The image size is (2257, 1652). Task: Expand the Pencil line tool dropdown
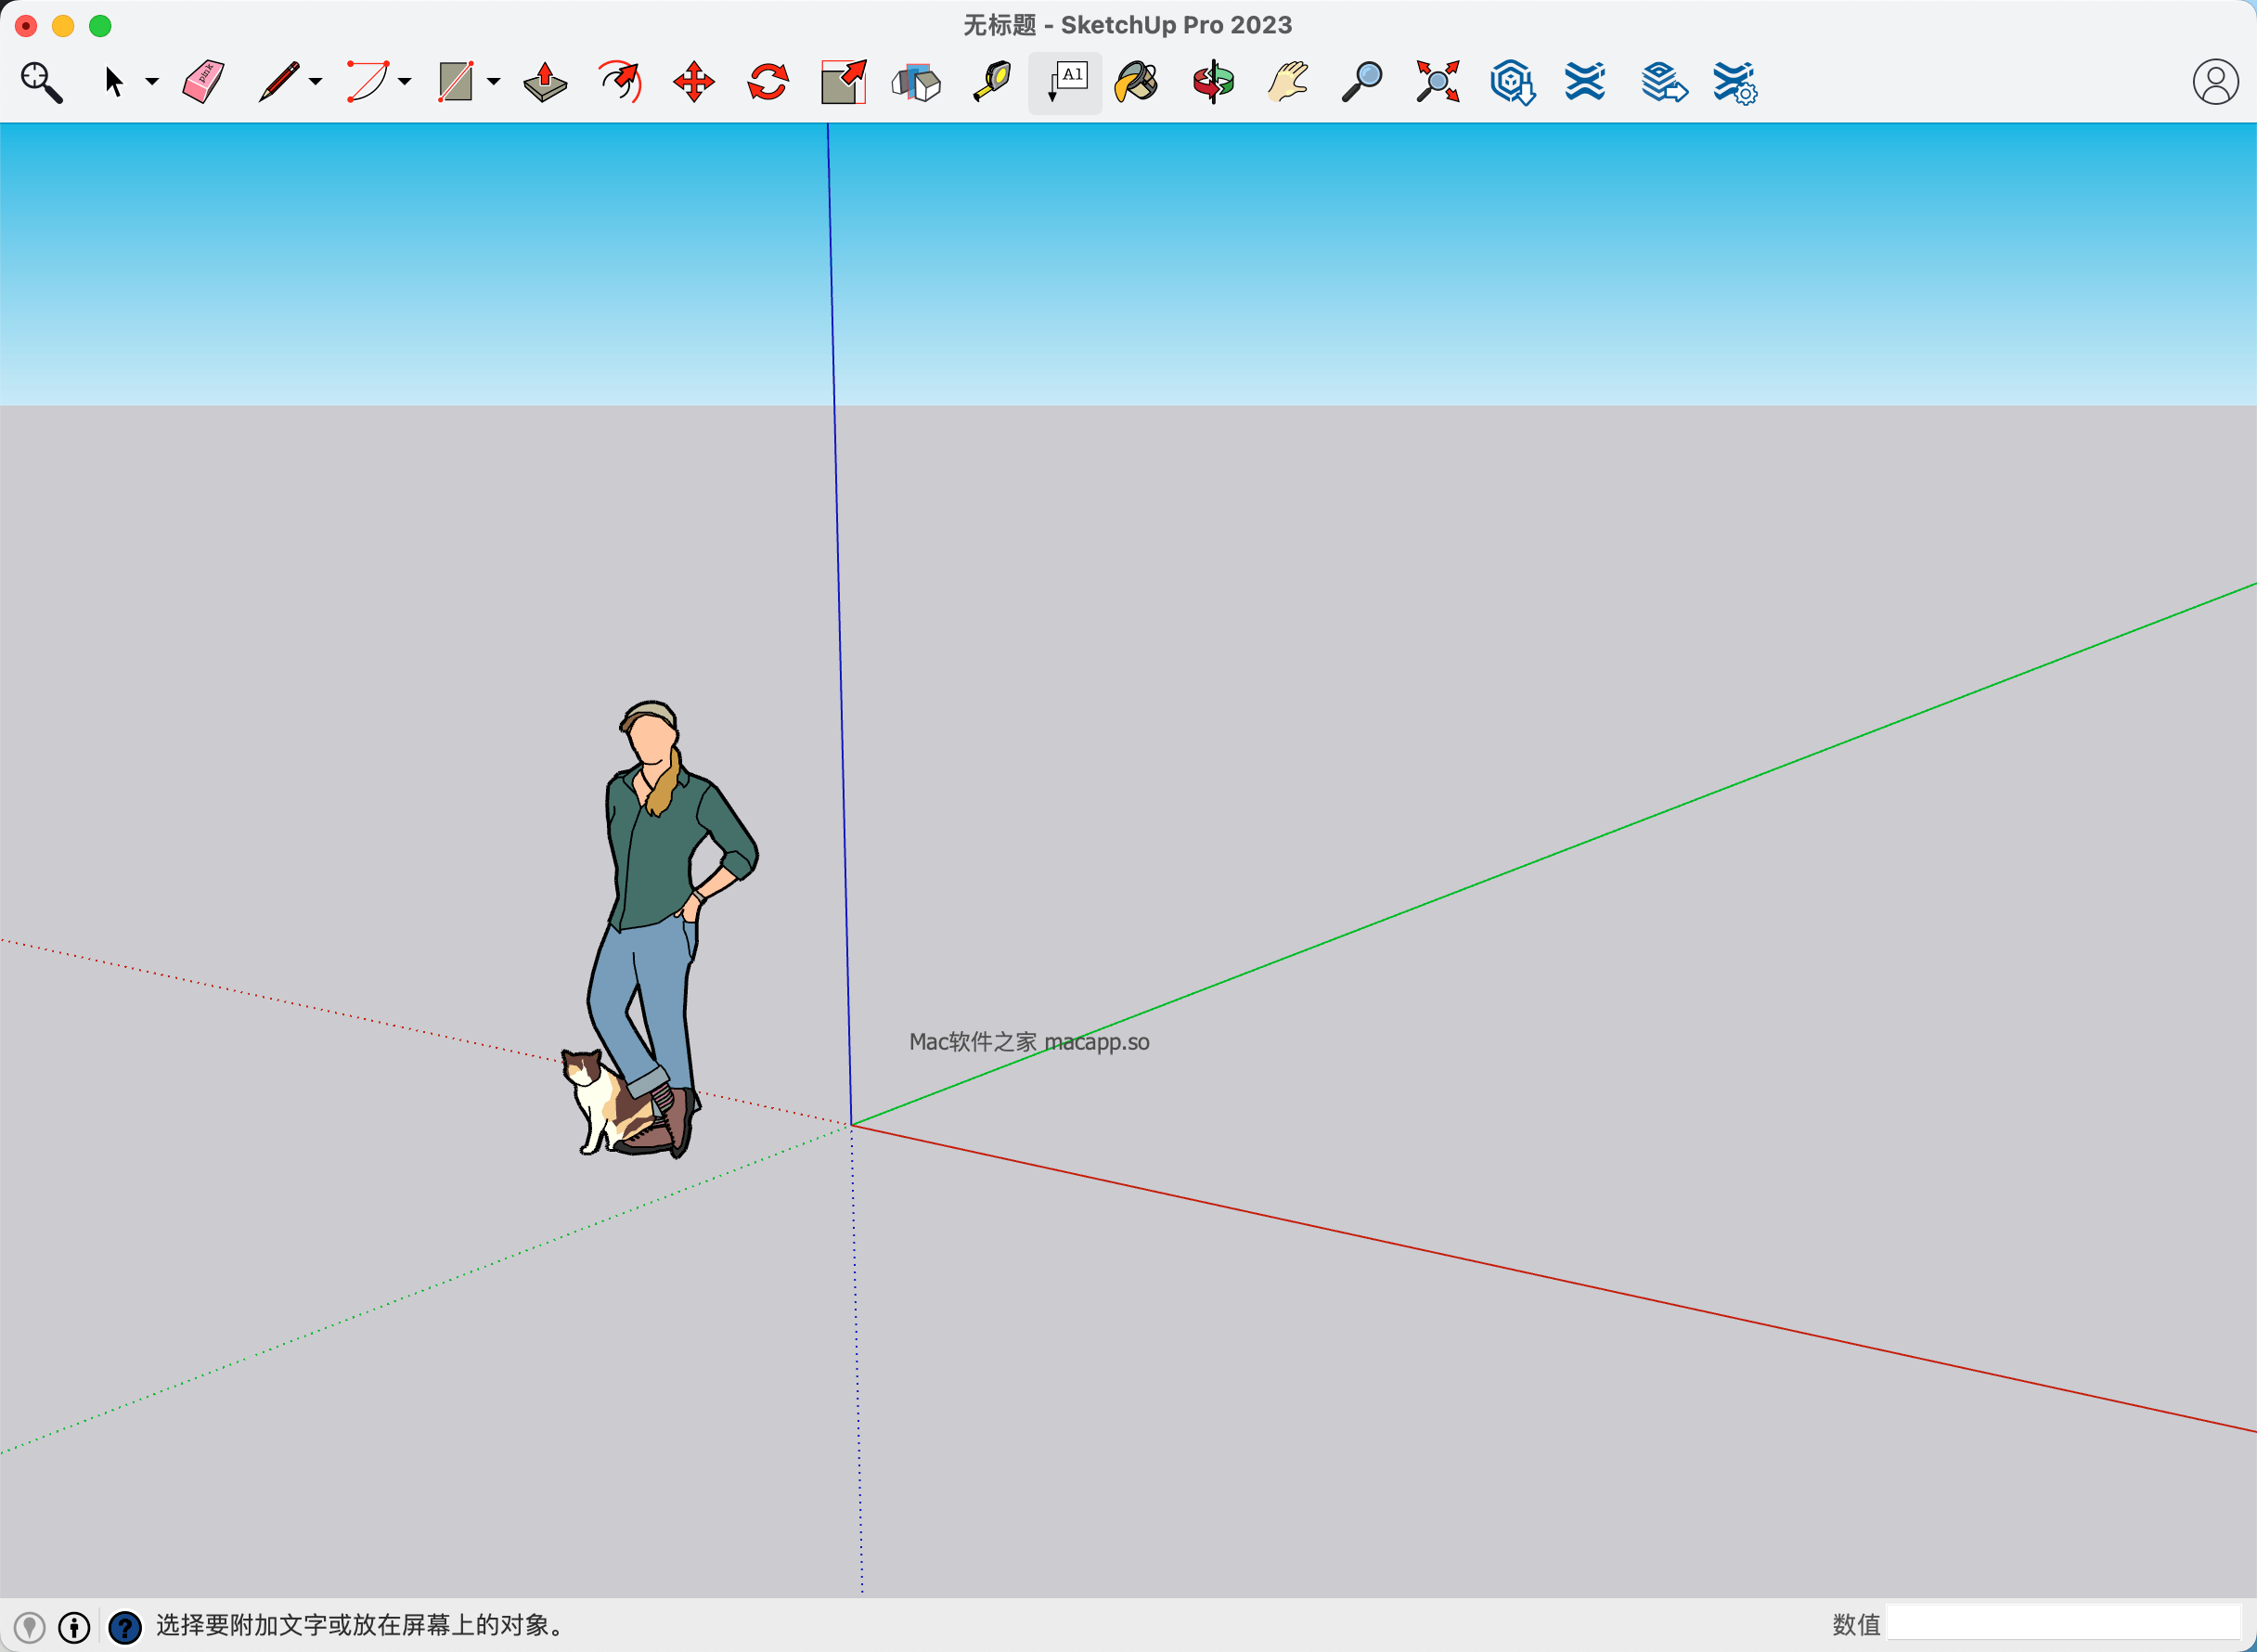pos(316,82)
